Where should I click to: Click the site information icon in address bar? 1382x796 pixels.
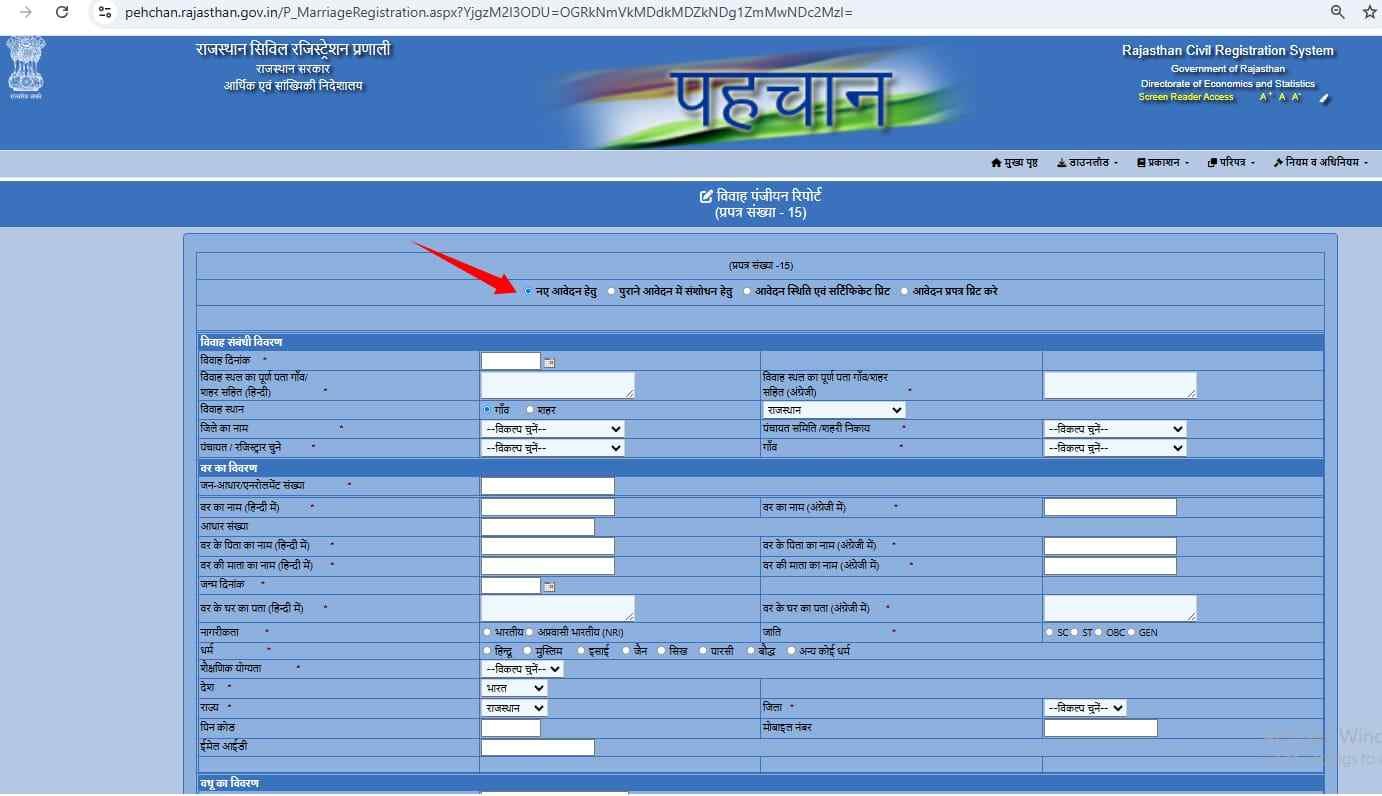point(105,12)
